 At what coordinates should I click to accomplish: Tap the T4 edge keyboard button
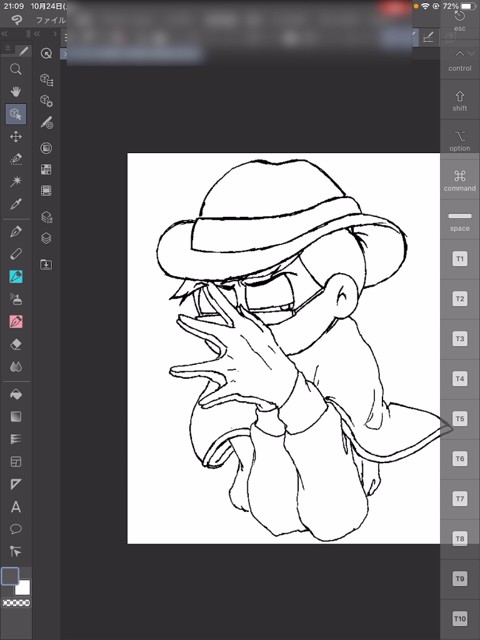(460, 379)
